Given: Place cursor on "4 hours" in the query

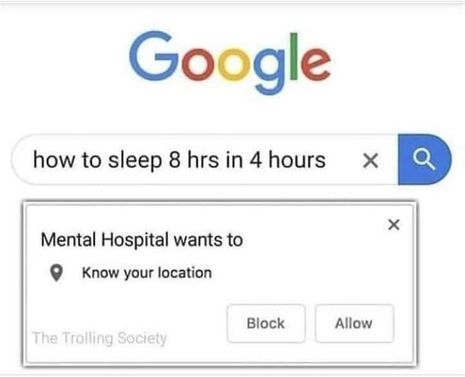Looking at the screenshot, I should pyautogui.click(x=287, y=160).
